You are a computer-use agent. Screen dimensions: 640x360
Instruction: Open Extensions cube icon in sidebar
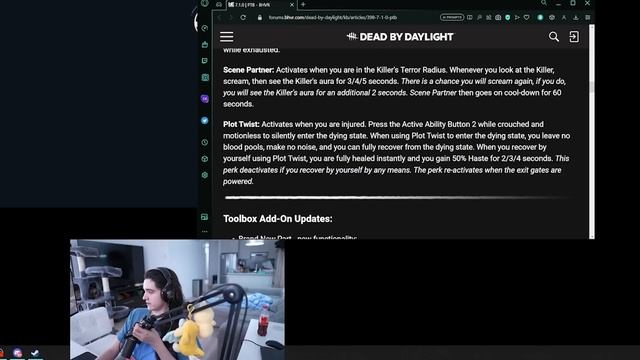point(205,159)
